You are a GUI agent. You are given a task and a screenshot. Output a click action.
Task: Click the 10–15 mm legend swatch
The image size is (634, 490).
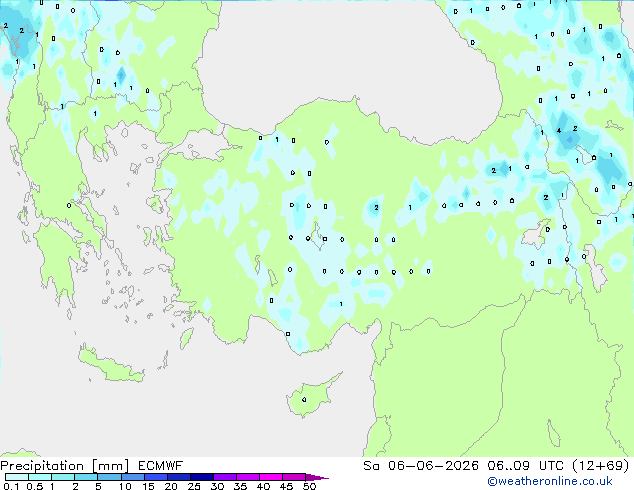point(132,477)
